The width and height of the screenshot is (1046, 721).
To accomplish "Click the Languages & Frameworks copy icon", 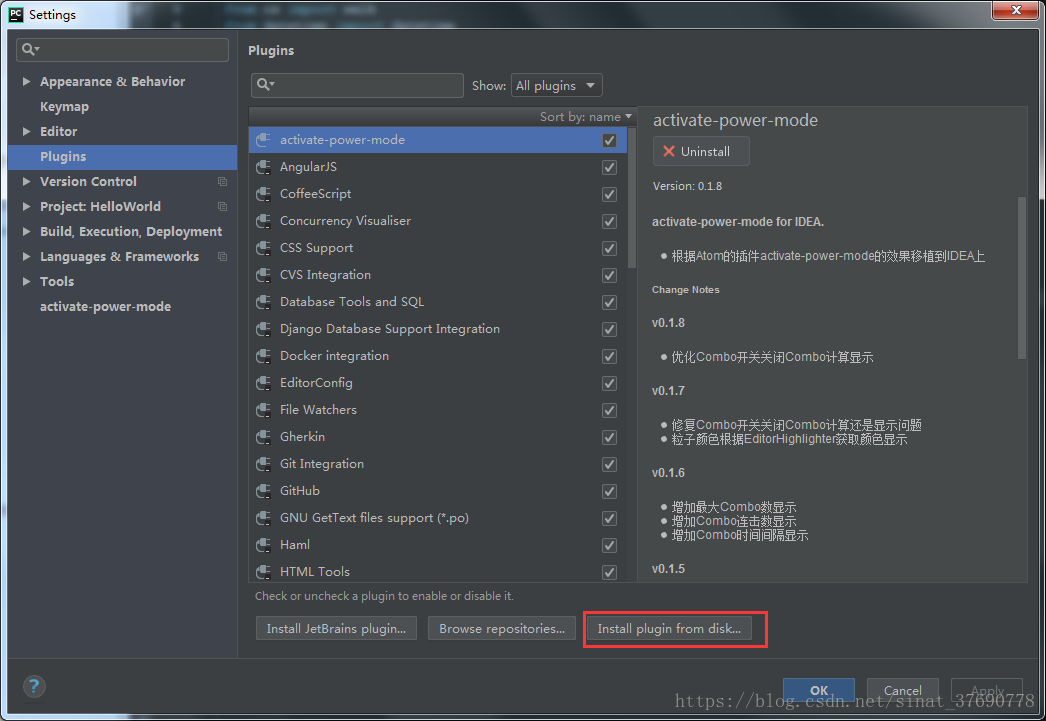I will pyautogui.click(x=222, y=257).
